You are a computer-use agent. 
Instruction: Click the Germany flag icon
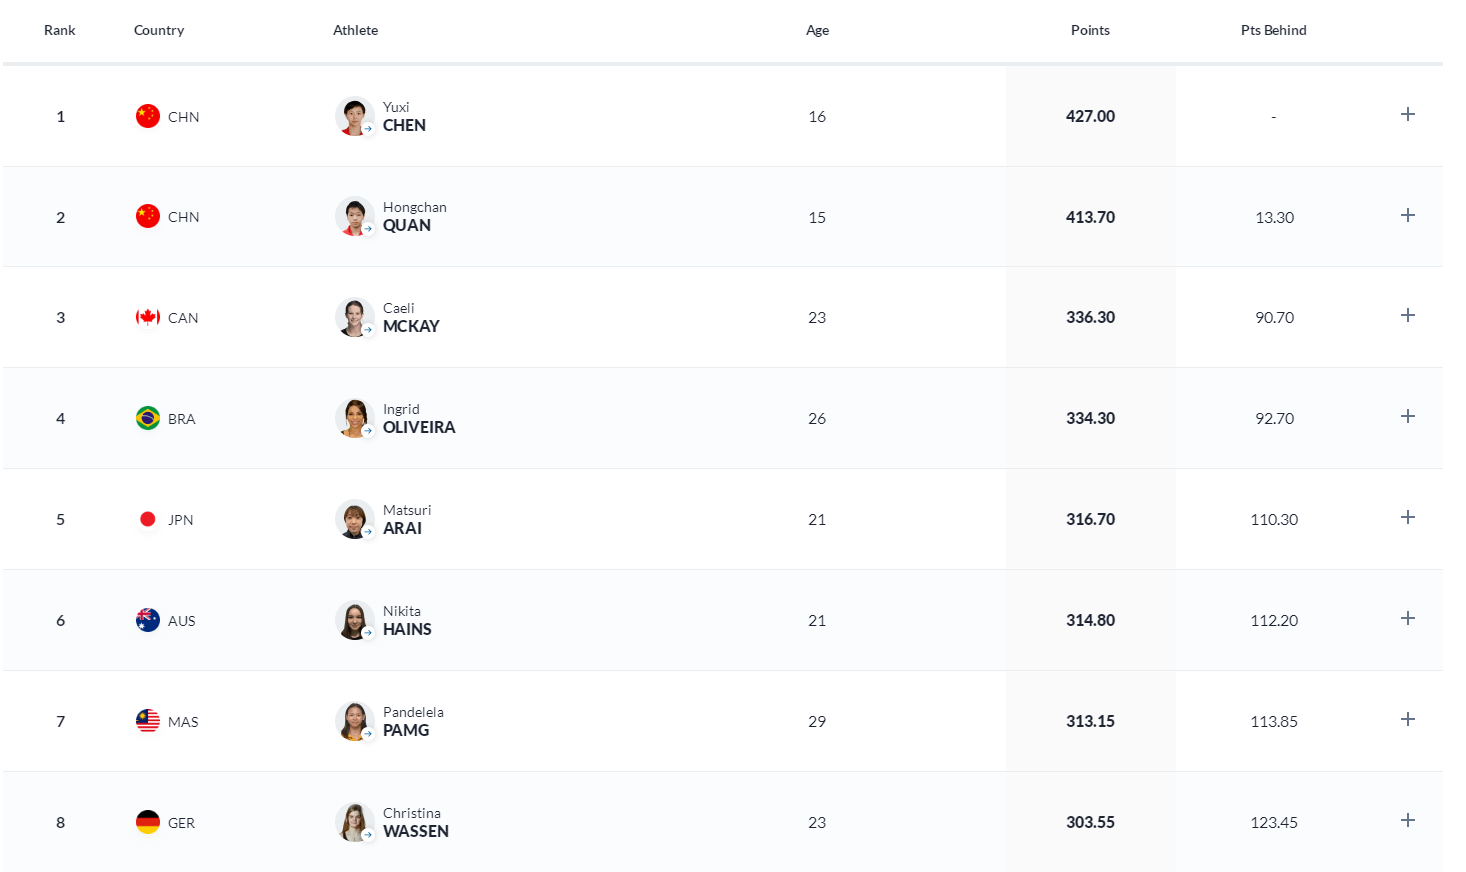tap(148, 822)
